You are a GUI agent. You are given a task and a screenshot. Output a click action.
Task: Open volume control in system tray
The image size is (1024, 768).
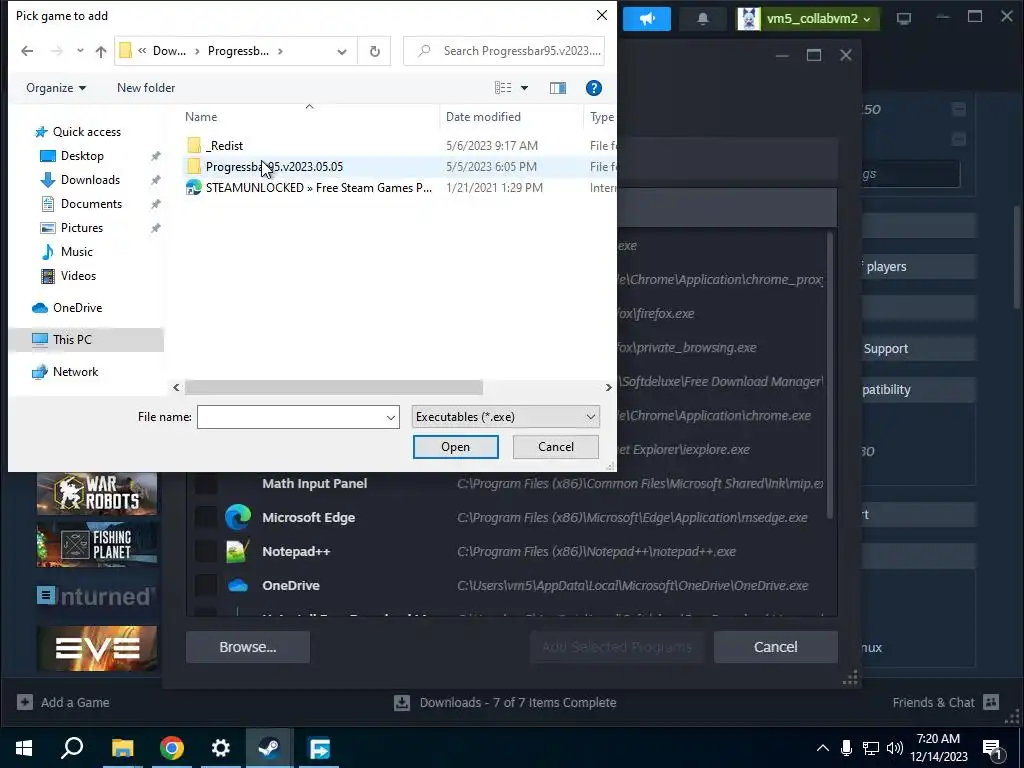click(x=894, y=748)
